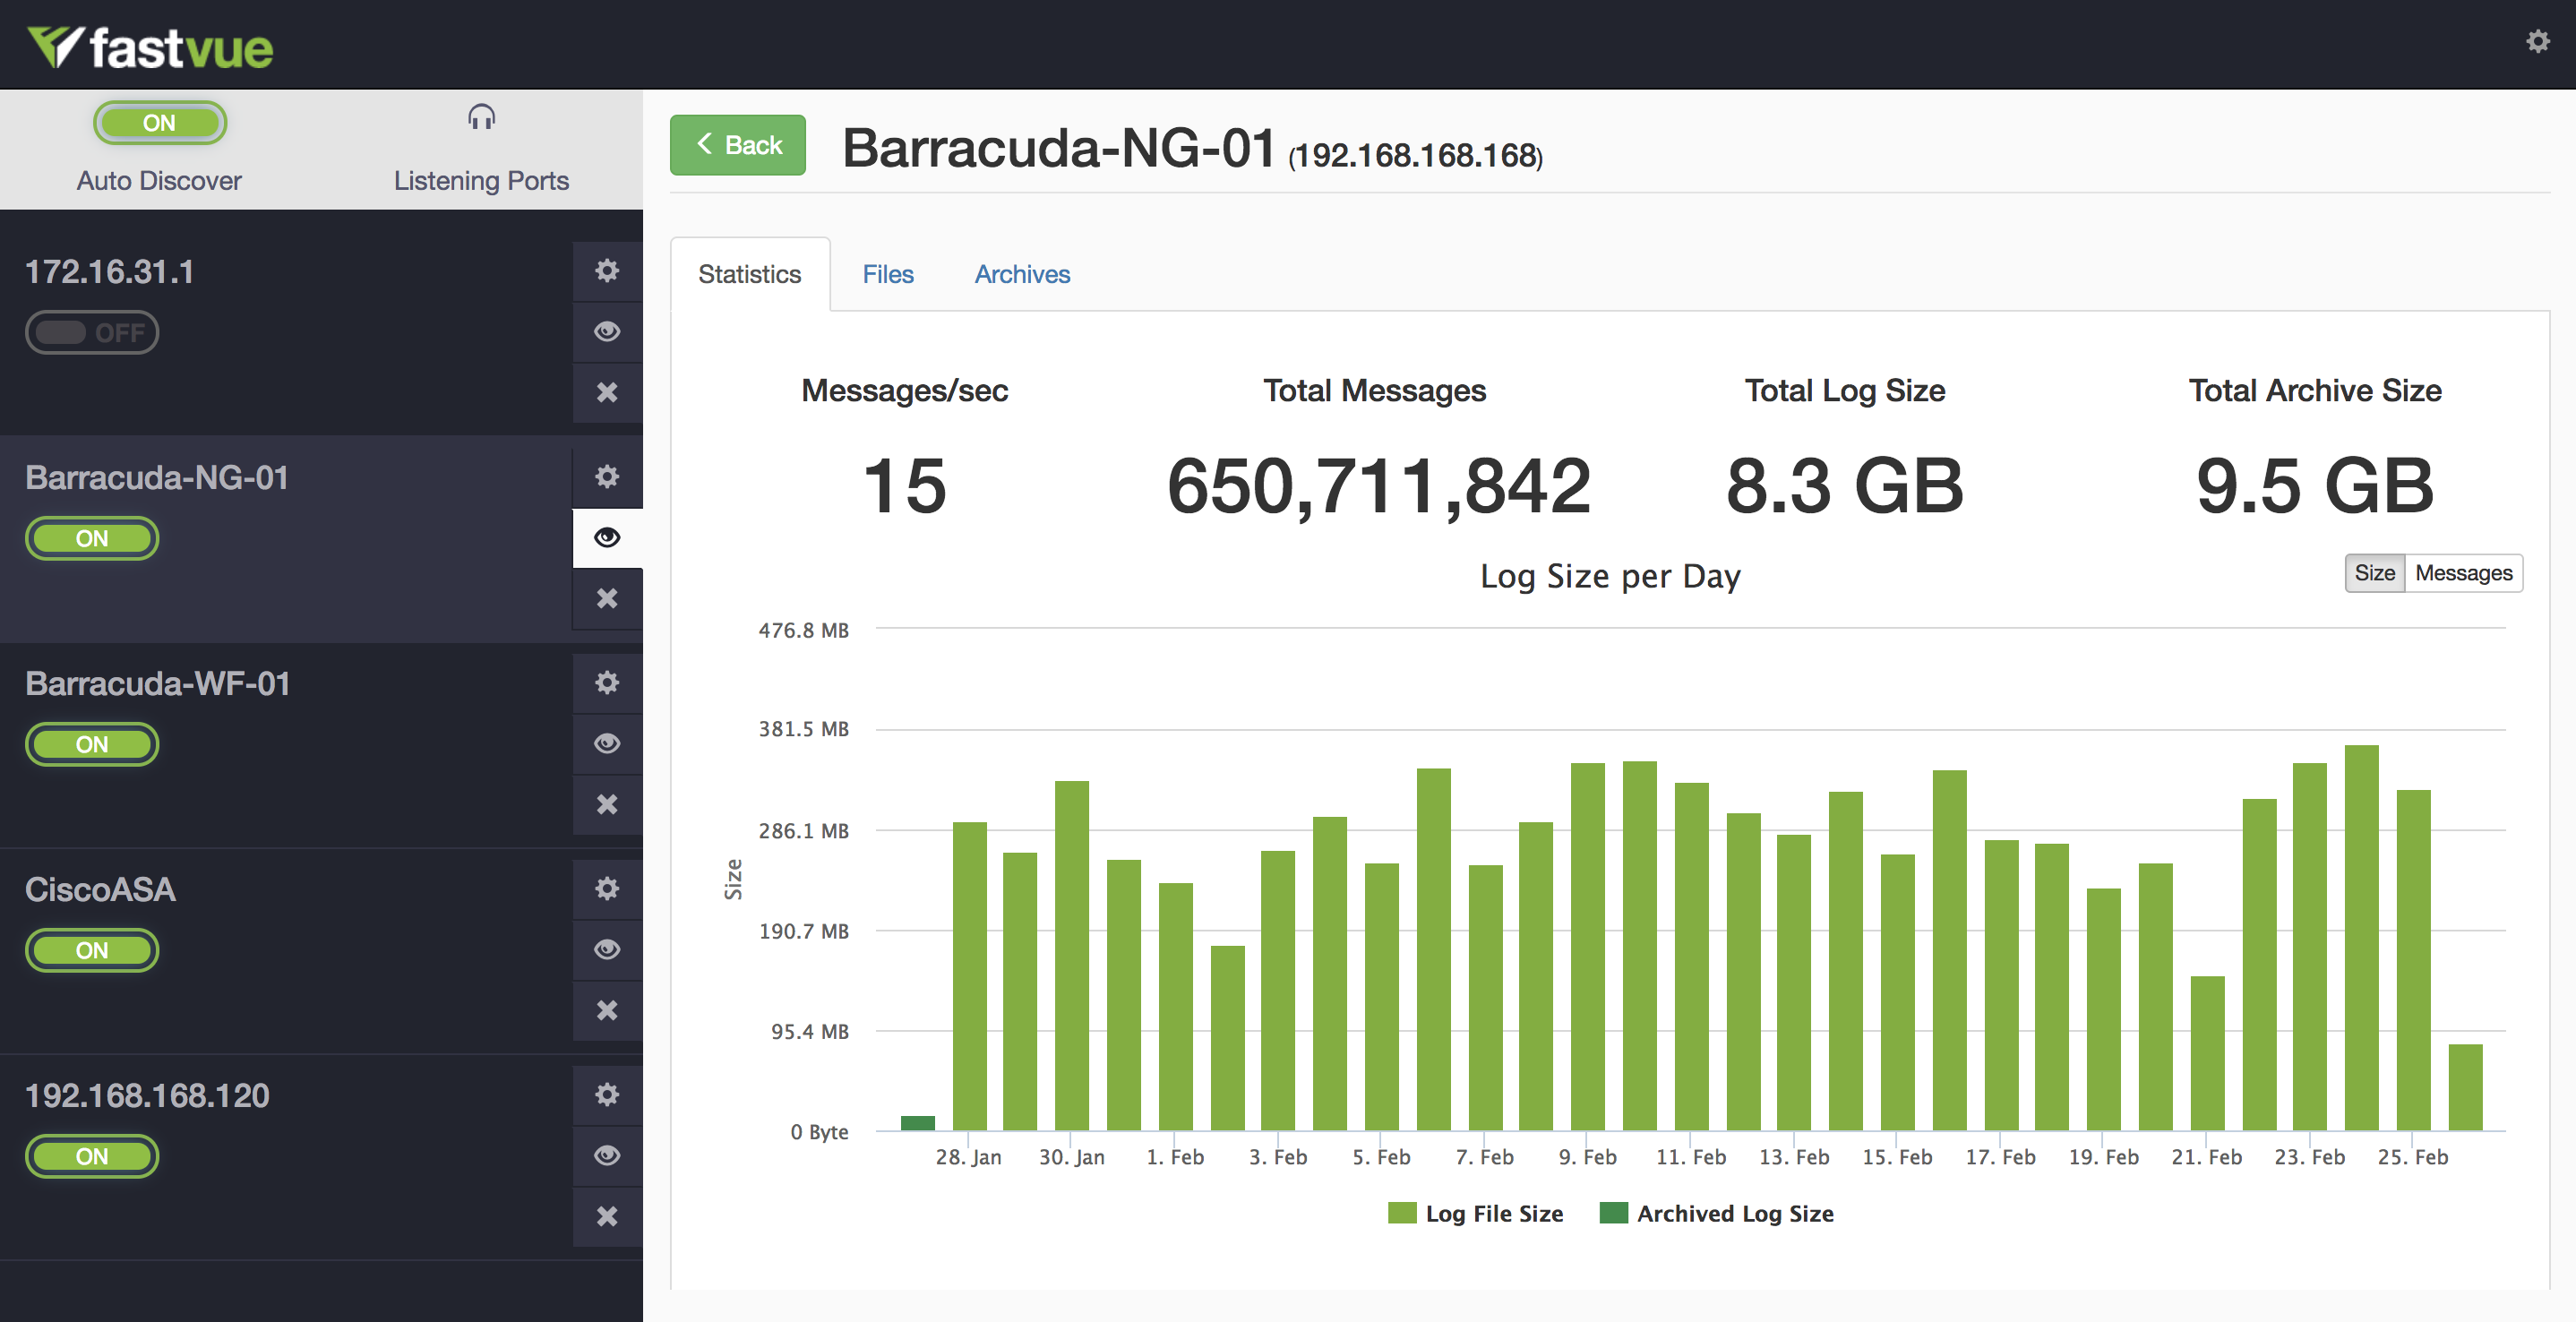Open settings gear for CiscoASA
The height and width of the screenshot is (1322, 2576).
607,888
